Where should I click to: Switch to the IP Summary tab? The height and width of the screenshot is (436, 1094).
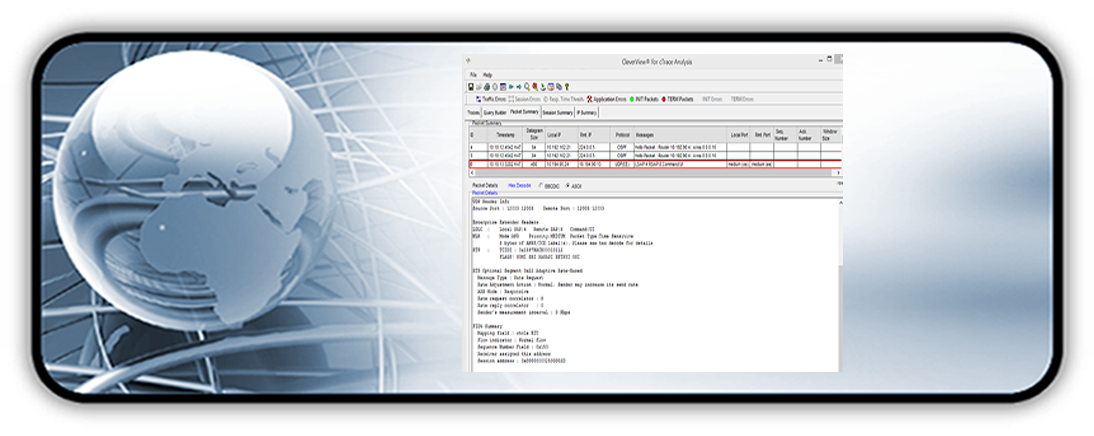[587, 112]
